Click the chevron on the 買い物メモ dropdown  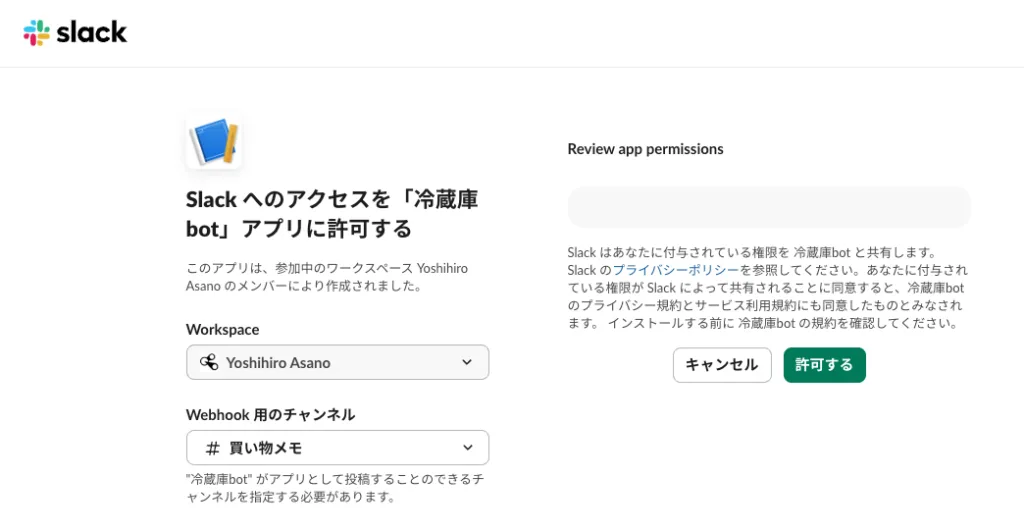[x=468, y=447]
